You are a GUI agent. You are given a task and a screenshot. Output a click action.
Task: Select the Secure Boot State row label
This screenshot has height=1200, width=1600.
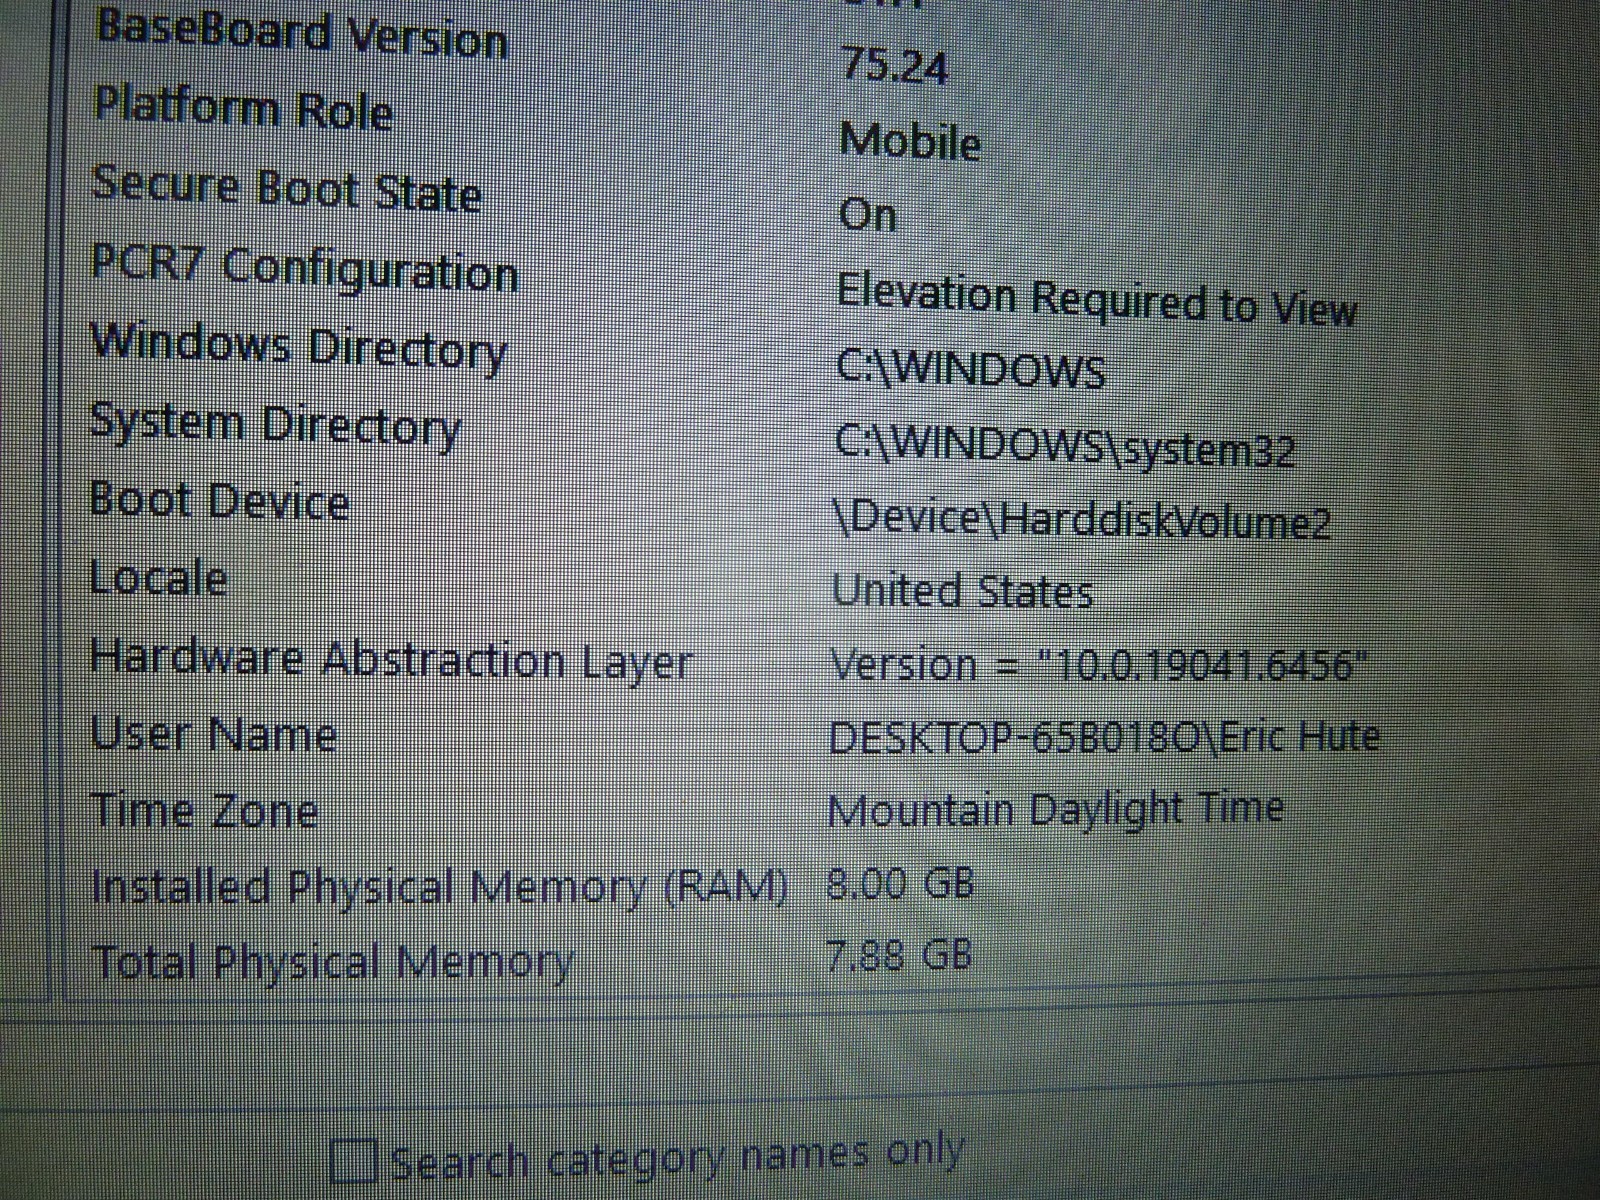[x=287, y=188]
